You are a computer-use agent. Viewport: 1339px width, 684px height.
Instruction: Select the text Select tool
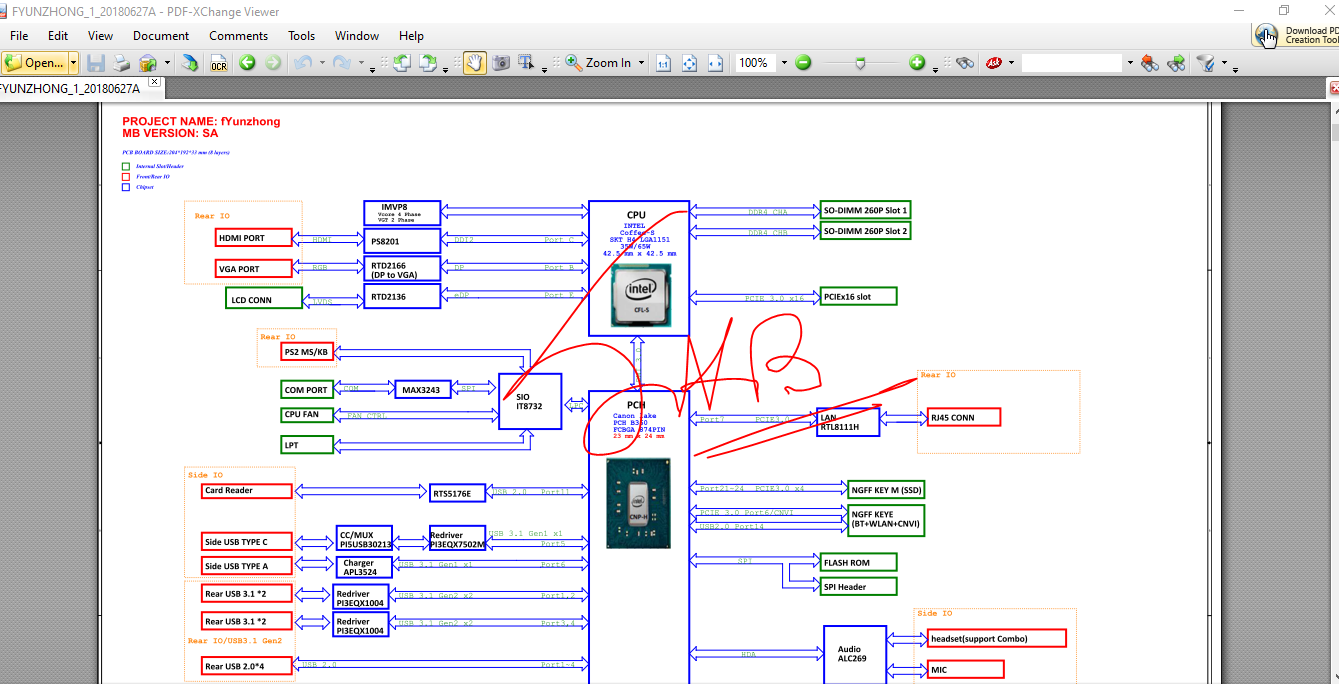pyautogui.click(x=526, y=63)
